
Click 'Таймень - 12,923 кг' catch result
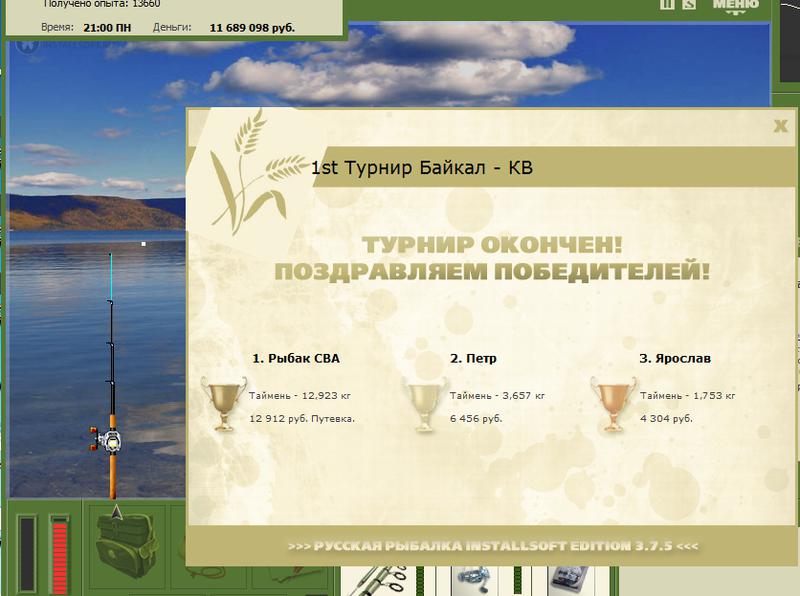coord(300,395)
